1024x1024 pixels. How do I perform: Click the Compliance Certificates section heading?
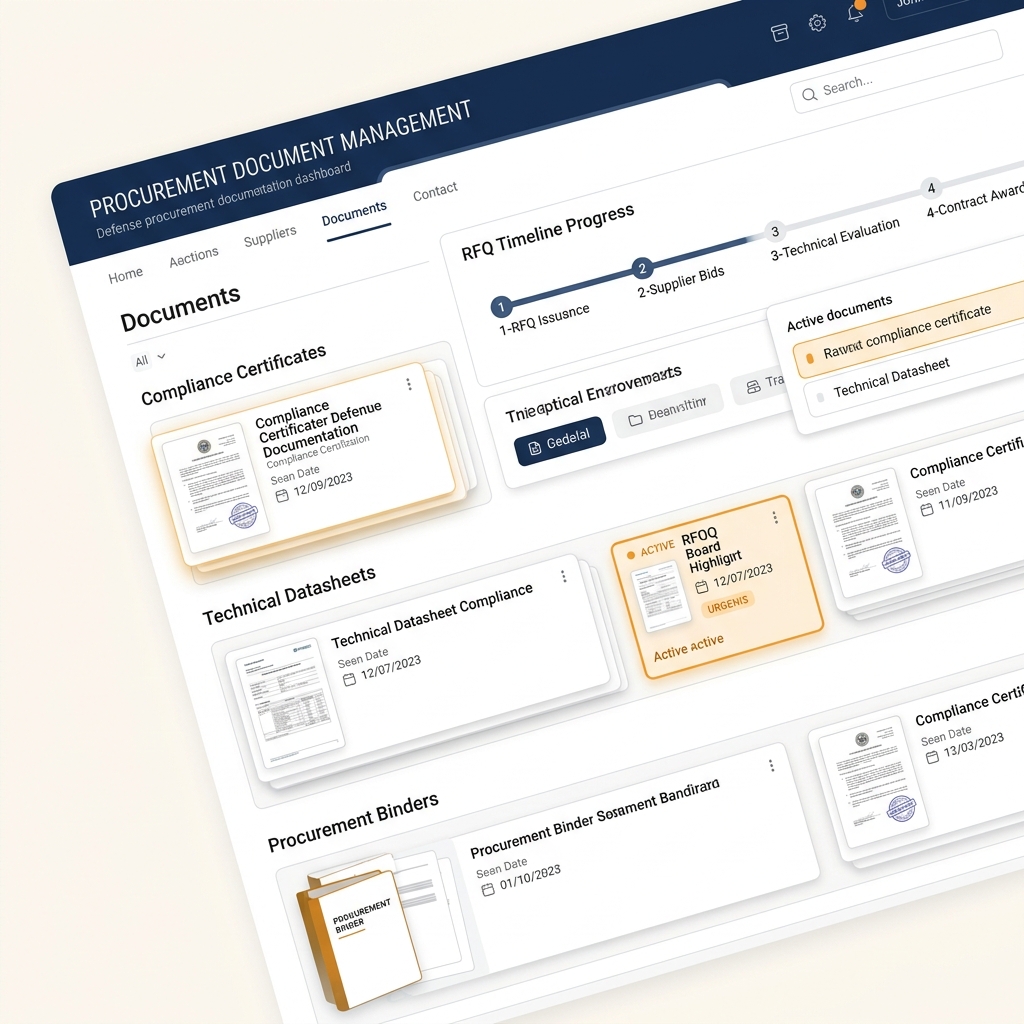233,374
